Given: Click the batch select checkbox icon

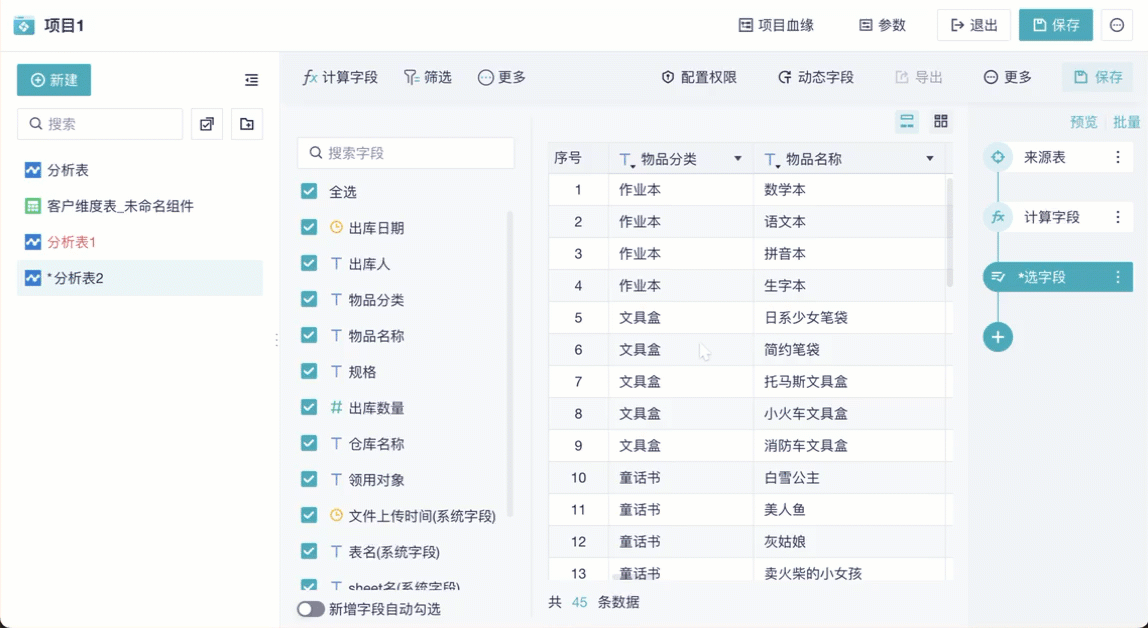Looking at the screenshot, I should [207, 124].
